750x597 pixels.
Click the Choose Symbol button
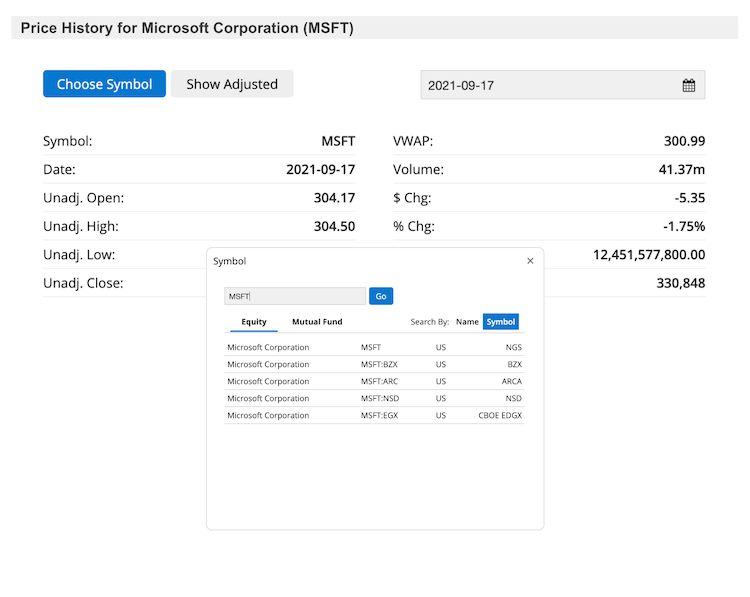[104, 84]
